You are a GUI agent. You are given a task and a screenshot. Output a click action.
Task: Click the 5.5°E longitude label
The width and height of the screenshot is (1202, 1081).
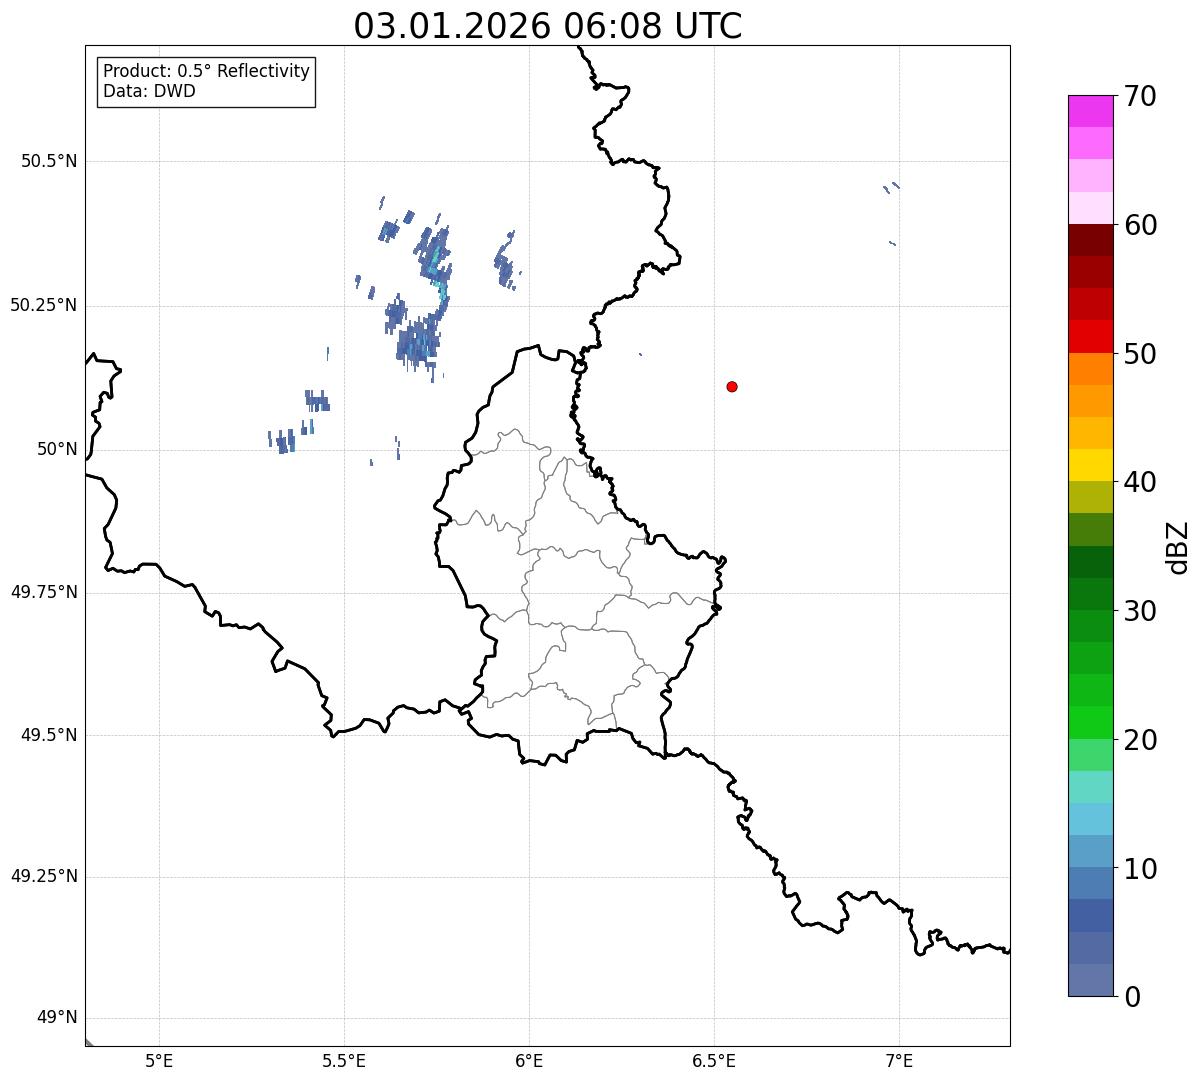[x=344, y=1061]
